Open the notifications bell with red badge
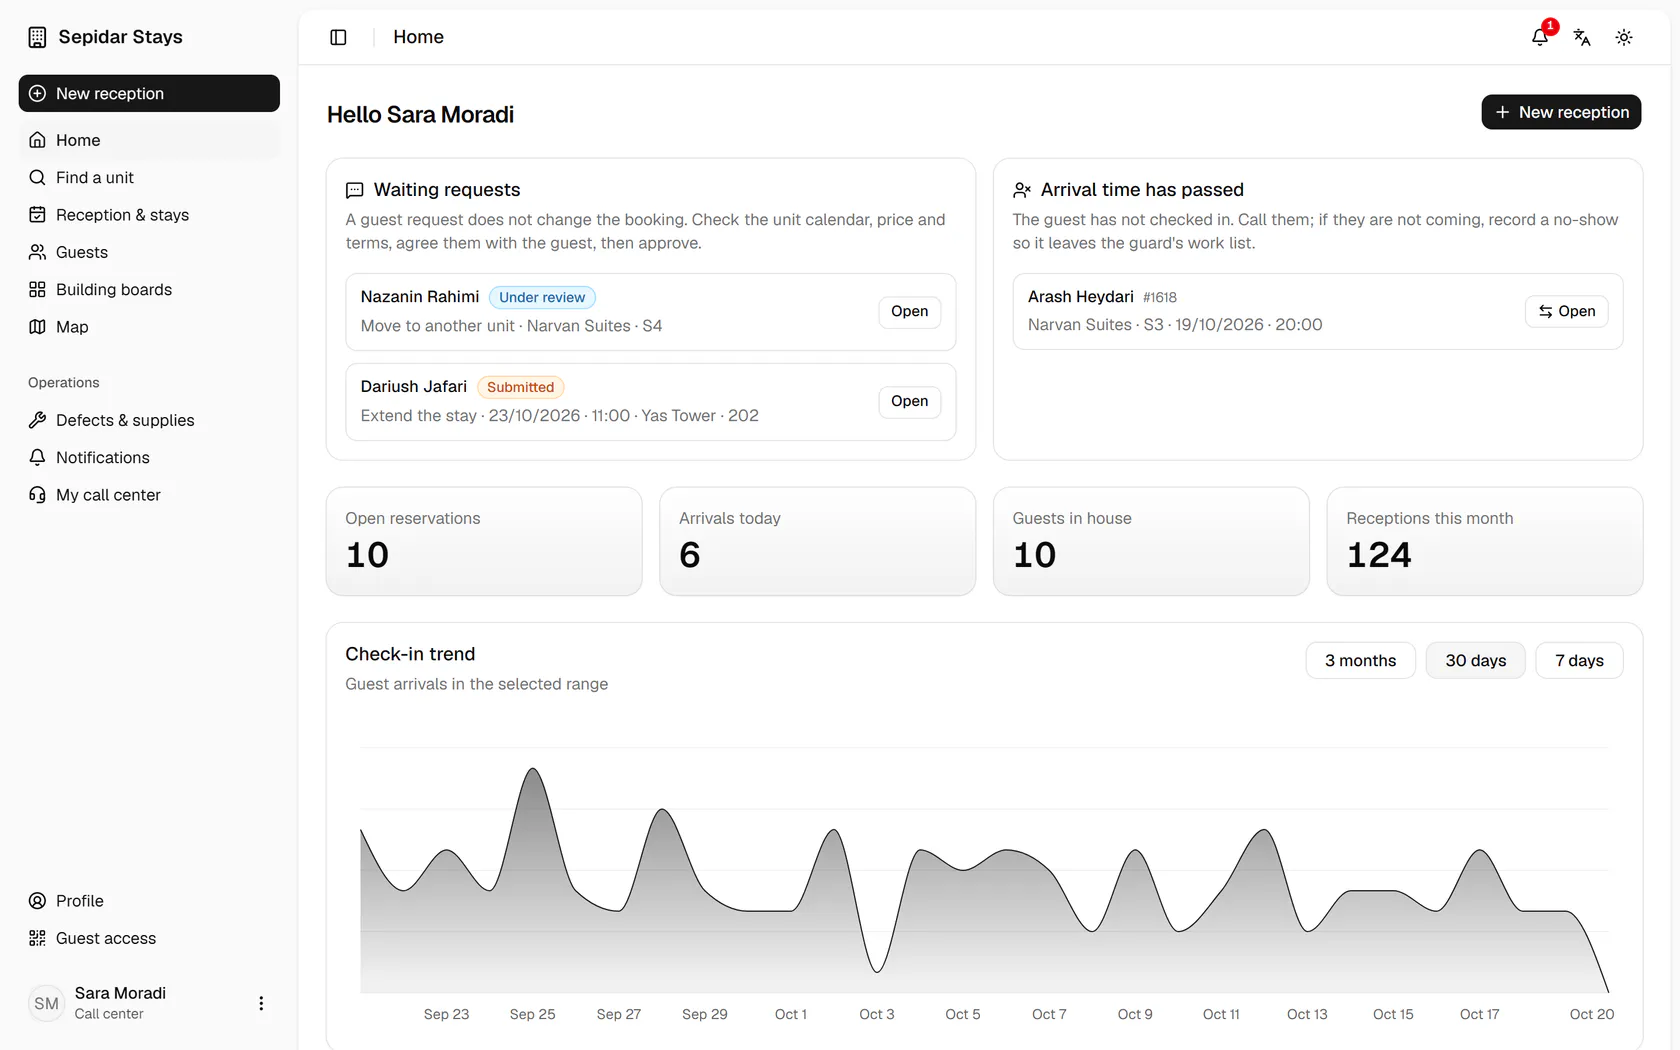This screenshot has width=1680, height=1050. [1540, 37]
